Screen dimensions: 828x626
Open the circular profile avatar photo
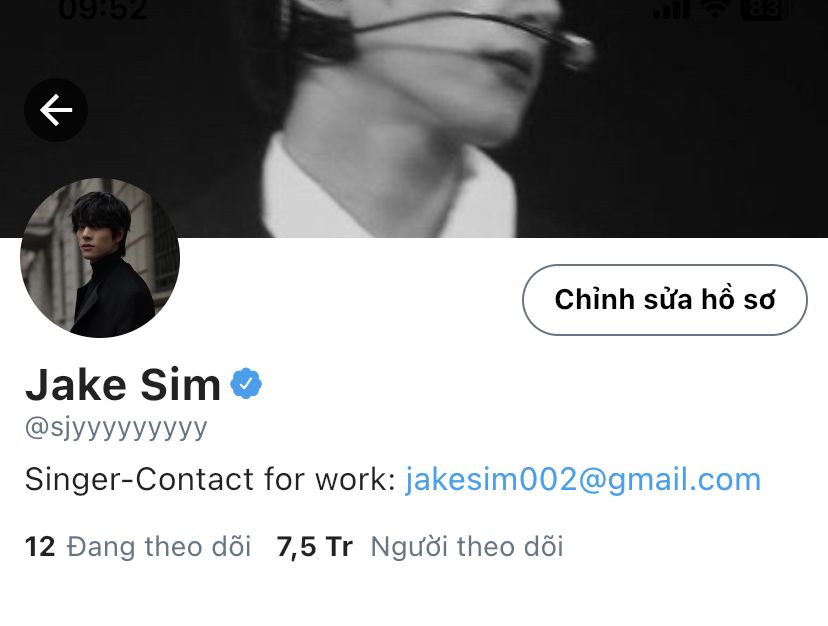[100, 258]
